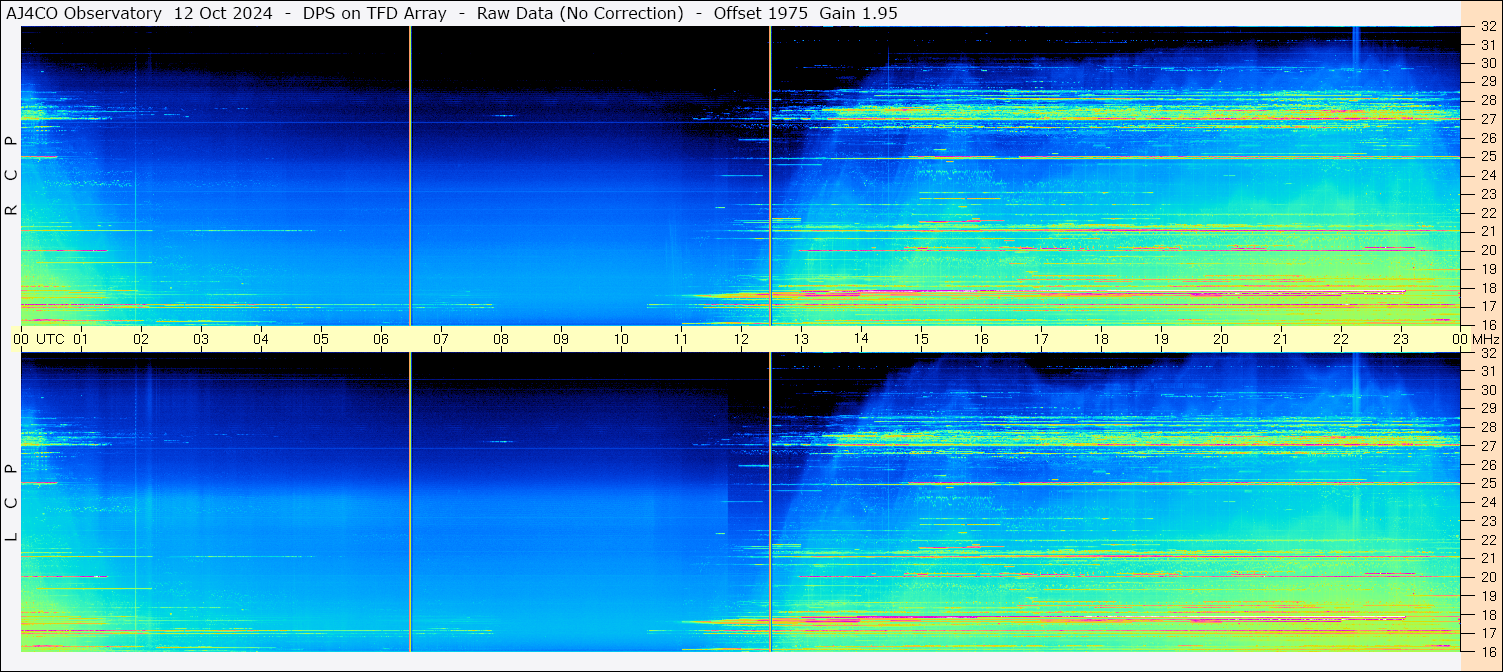Click the 23 UTC hour label
Image resolution: width=1503 pixels, height=672 pixels.
pos(1401,339)
